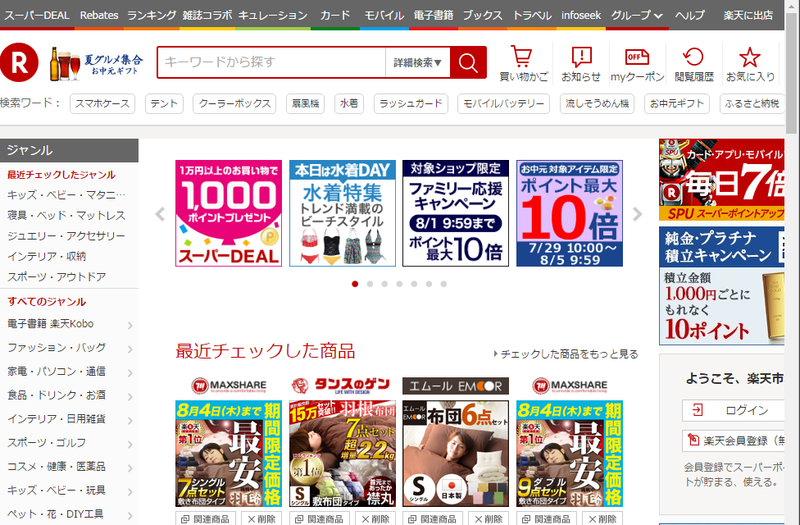Expand ファッション・バッグ genre
800x525 pixels.
[x=69, y=348]
